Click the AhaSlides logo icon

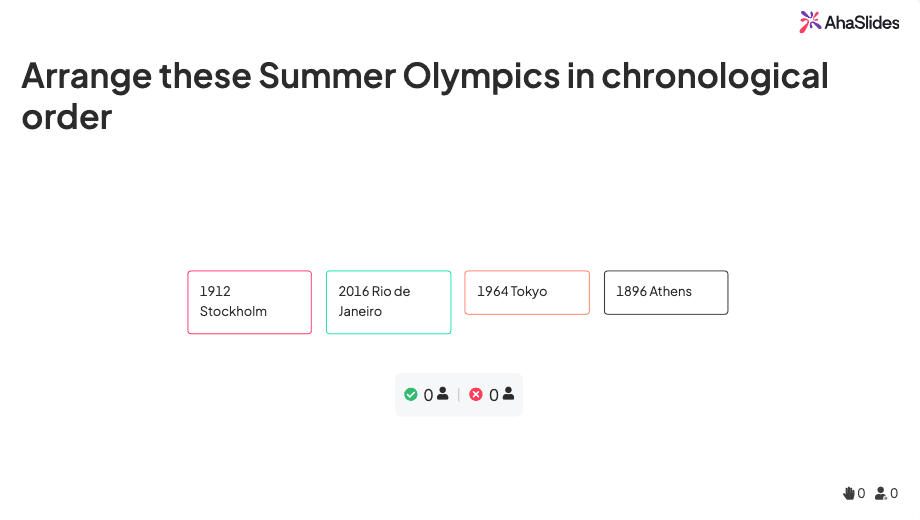tap(810, 22)
